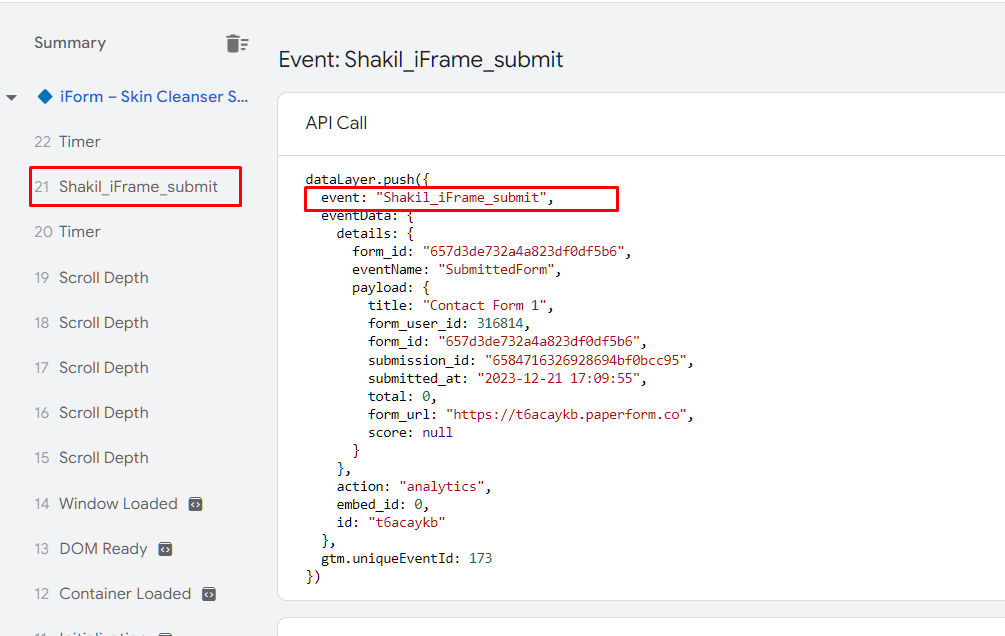Open event 15 Scroll Depth
Image resolution: width=1005 pixels, height=636 pixels.
point(103,458)
